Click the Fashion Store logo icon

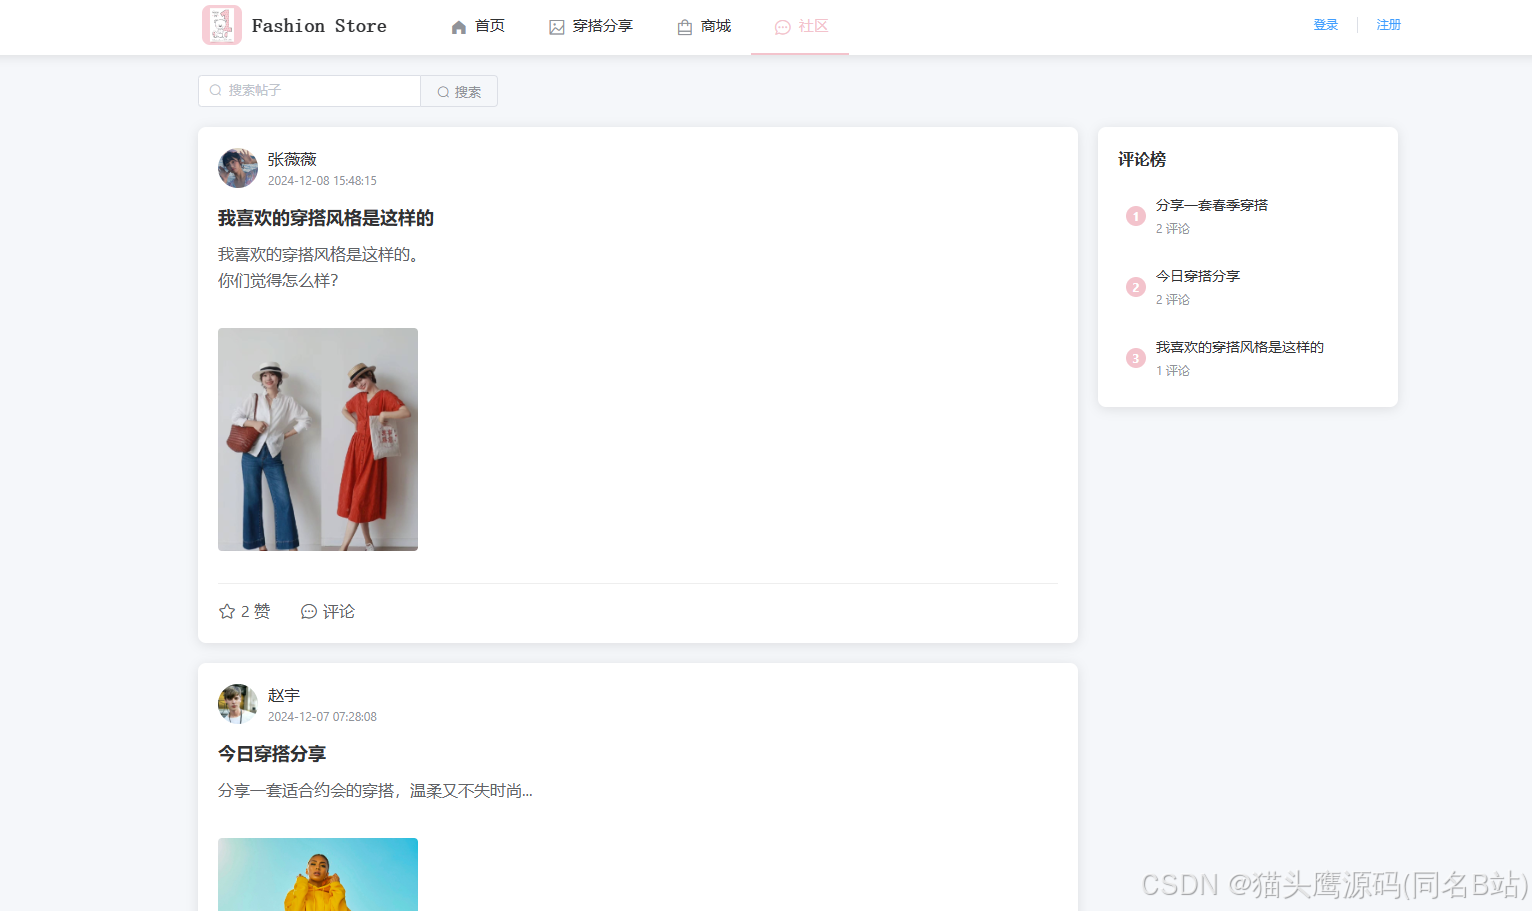coord(221,25)
